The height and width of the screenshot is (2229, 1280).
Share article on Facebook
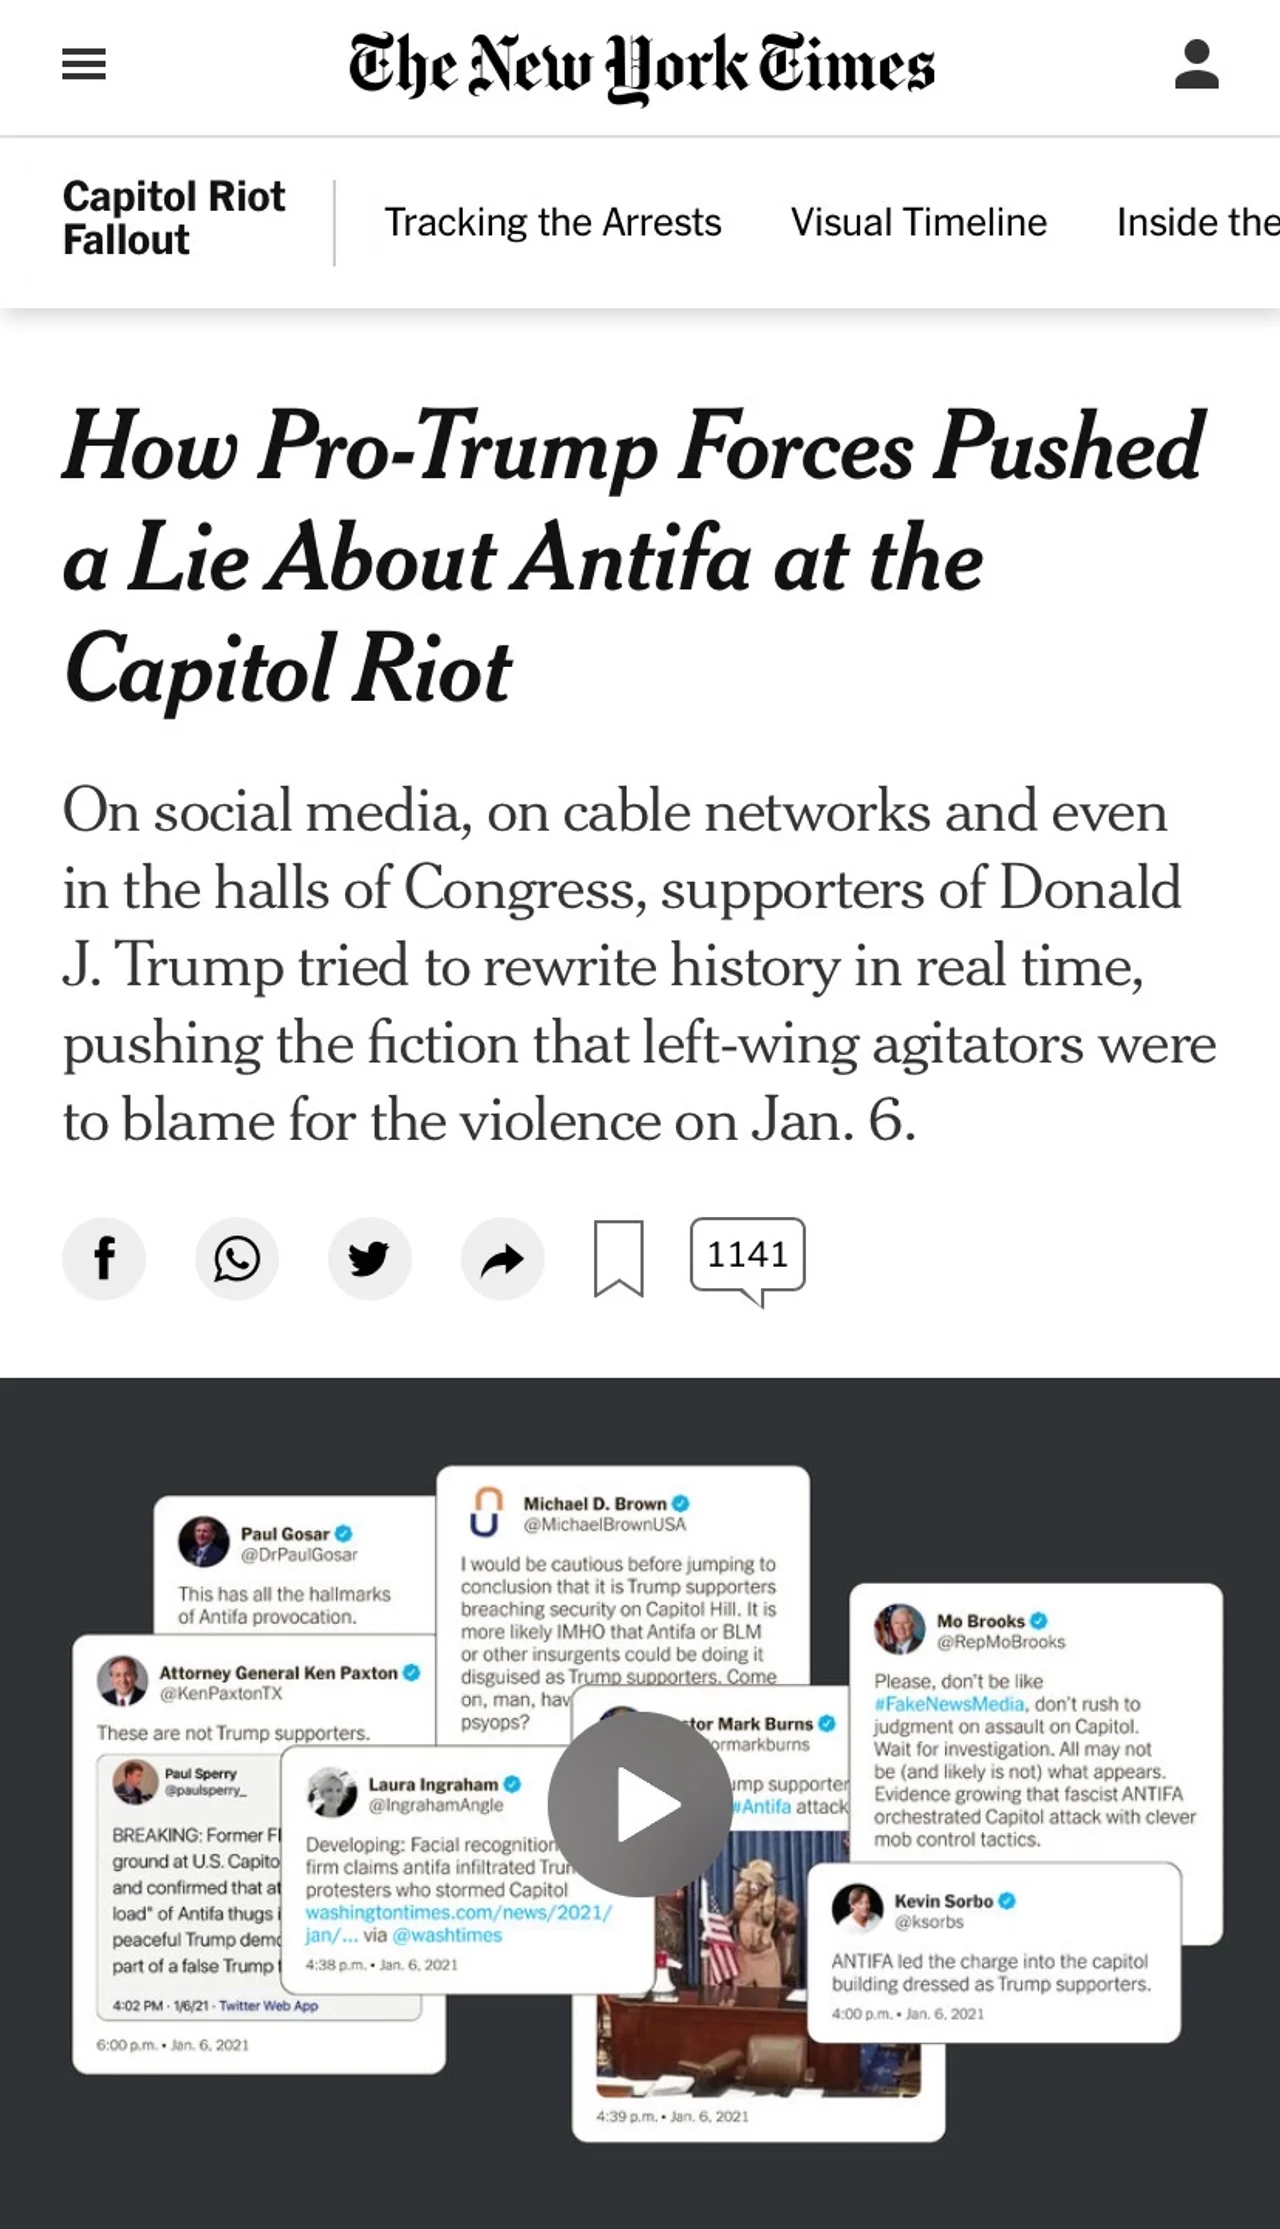[x=104, y=1258]
